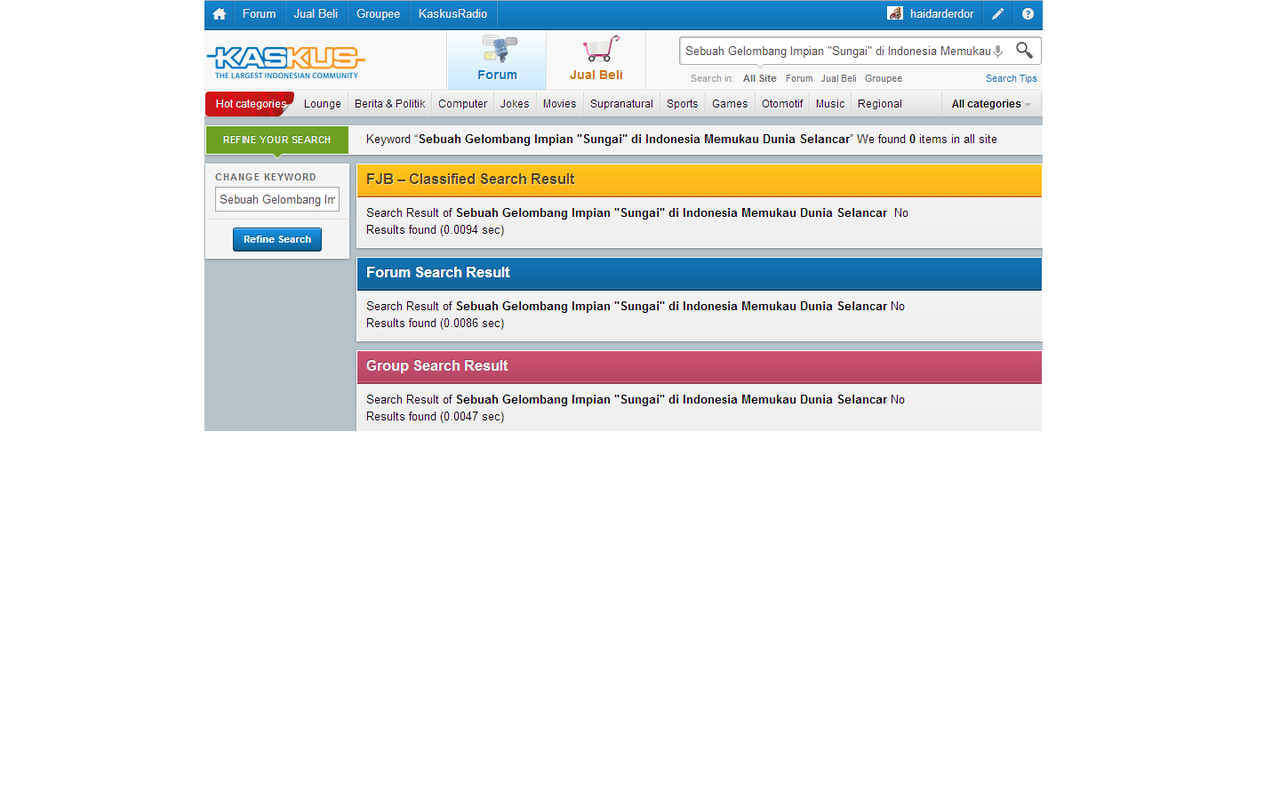Click the FJB – Classified Search Result header

pos(699,180)
